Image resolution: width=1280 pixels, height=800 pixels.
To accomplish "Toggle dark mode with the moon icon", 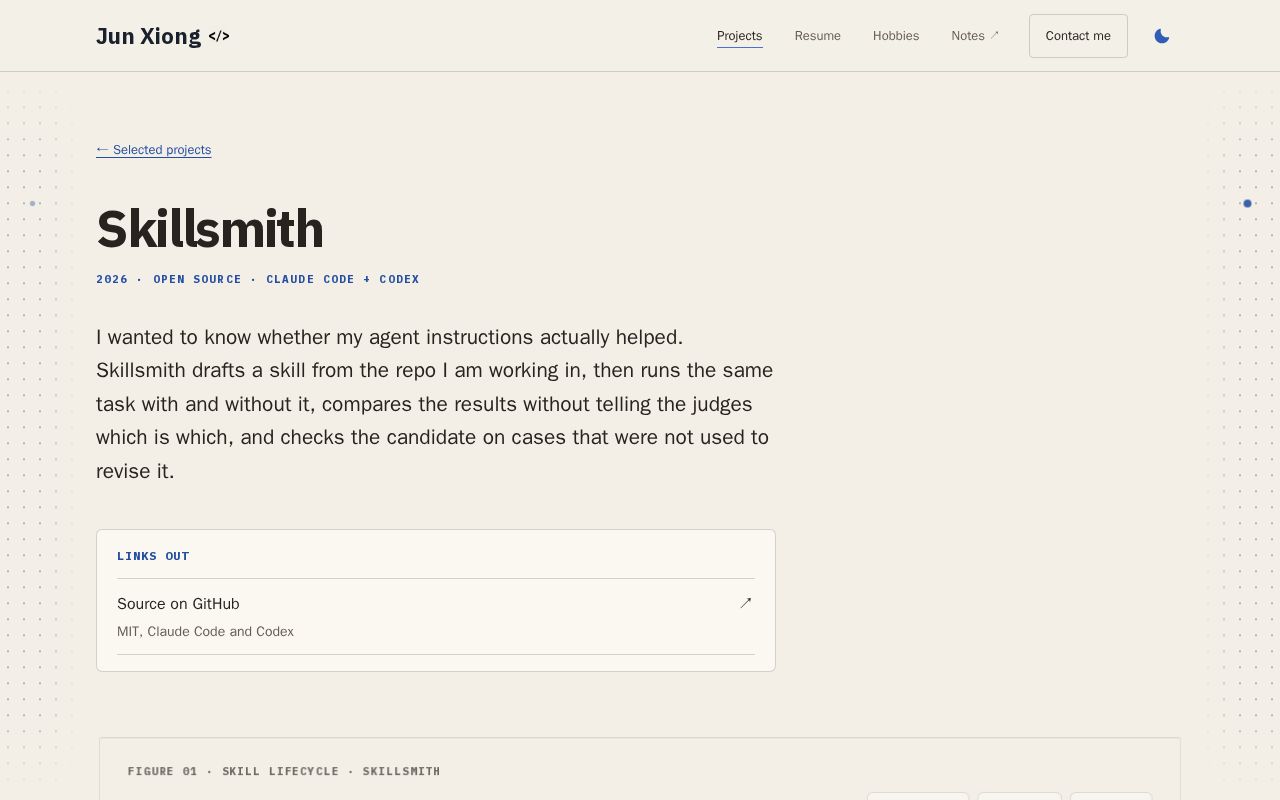I will pyautogui.click(x=1162, y=36).
